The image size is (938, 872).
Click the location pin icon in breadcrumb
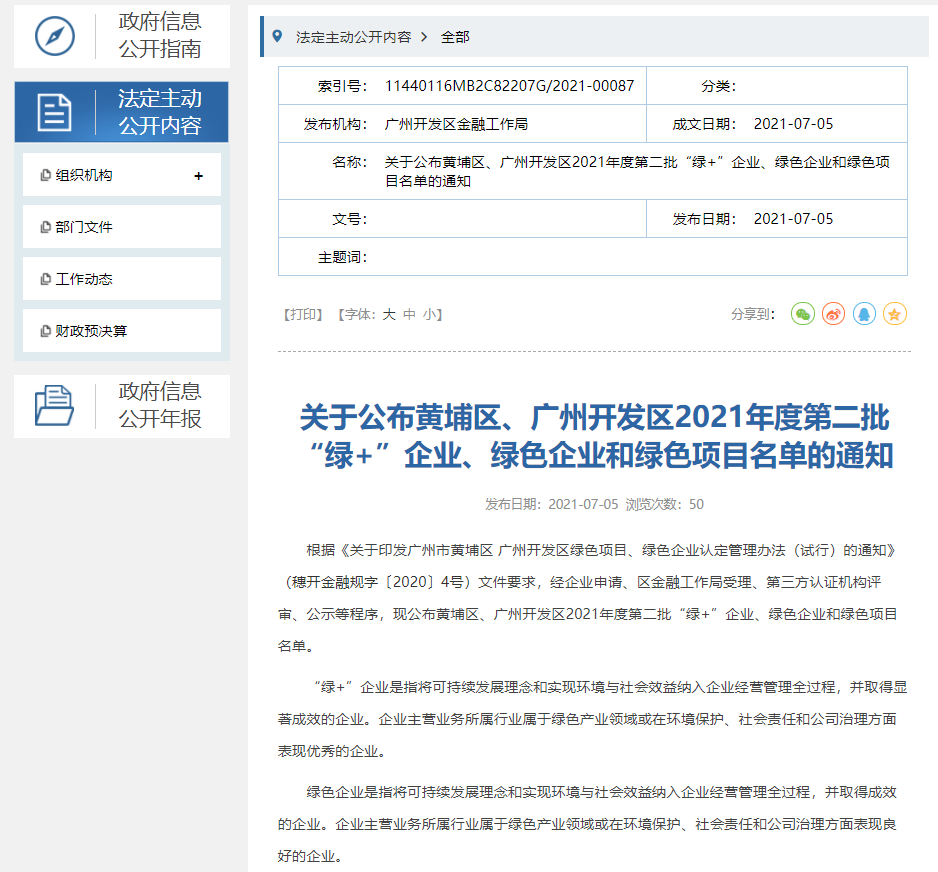(277, 36)
